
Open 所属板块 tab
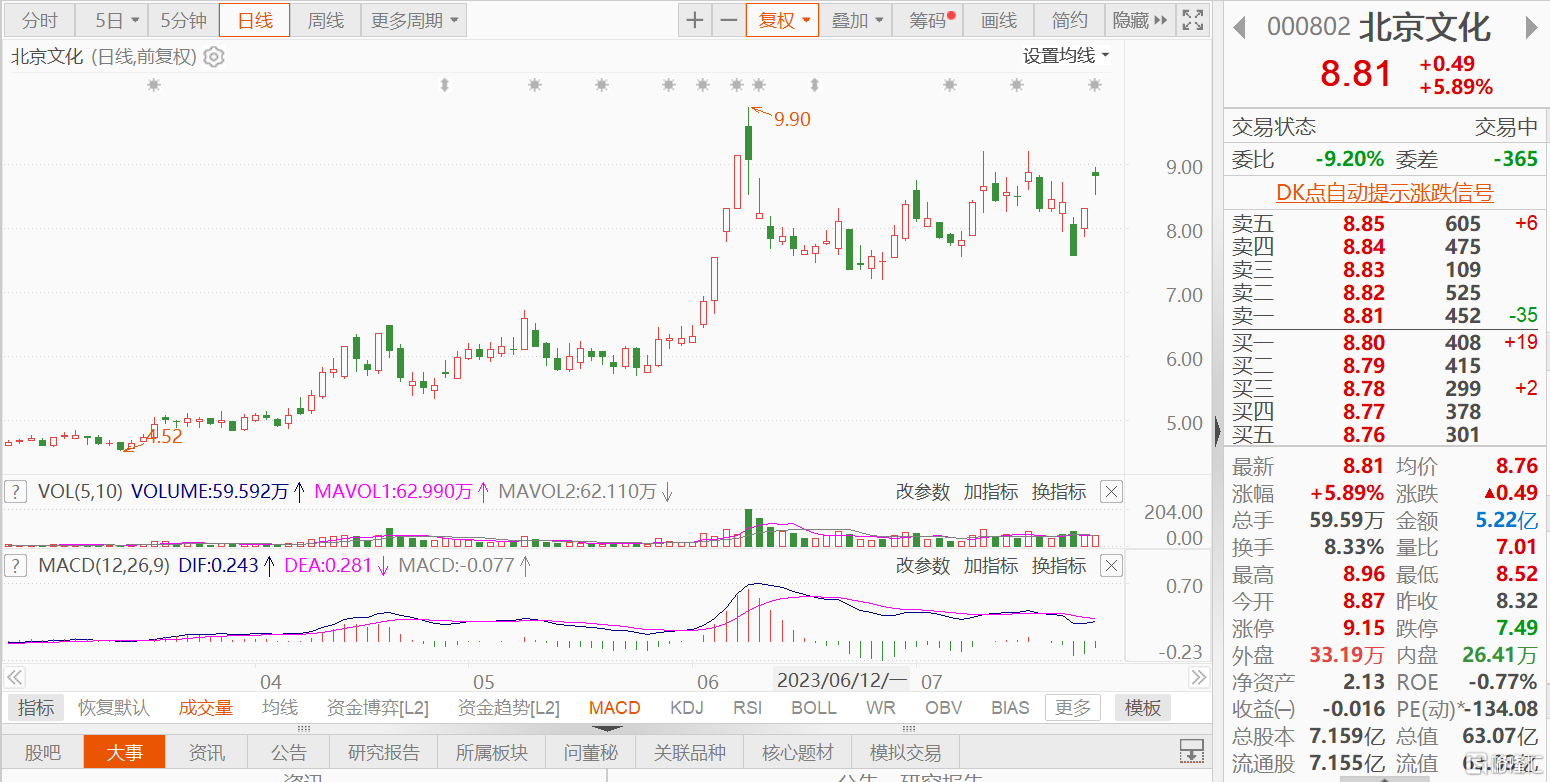tap(491, 752)
